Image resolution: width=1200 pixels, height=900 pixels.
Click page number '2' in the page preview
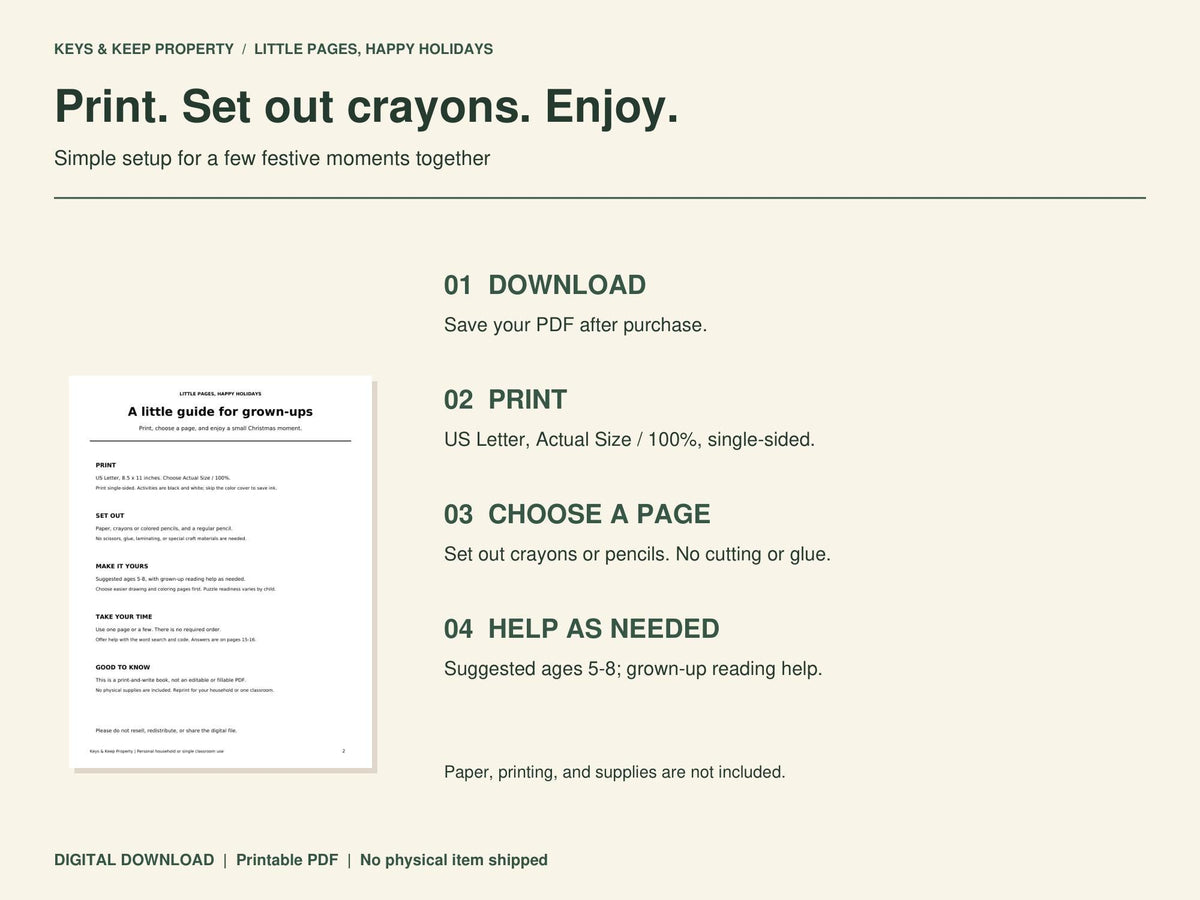tap(343, 751)
